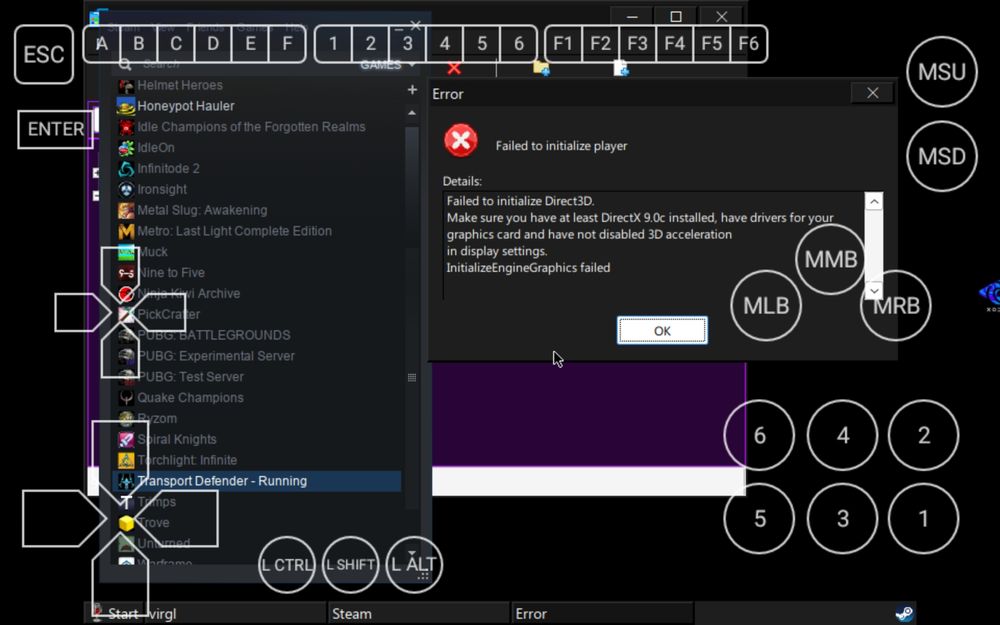Tap the B overlay key
This screenshot has height=625, width=1000.
(x=138, y=43)
